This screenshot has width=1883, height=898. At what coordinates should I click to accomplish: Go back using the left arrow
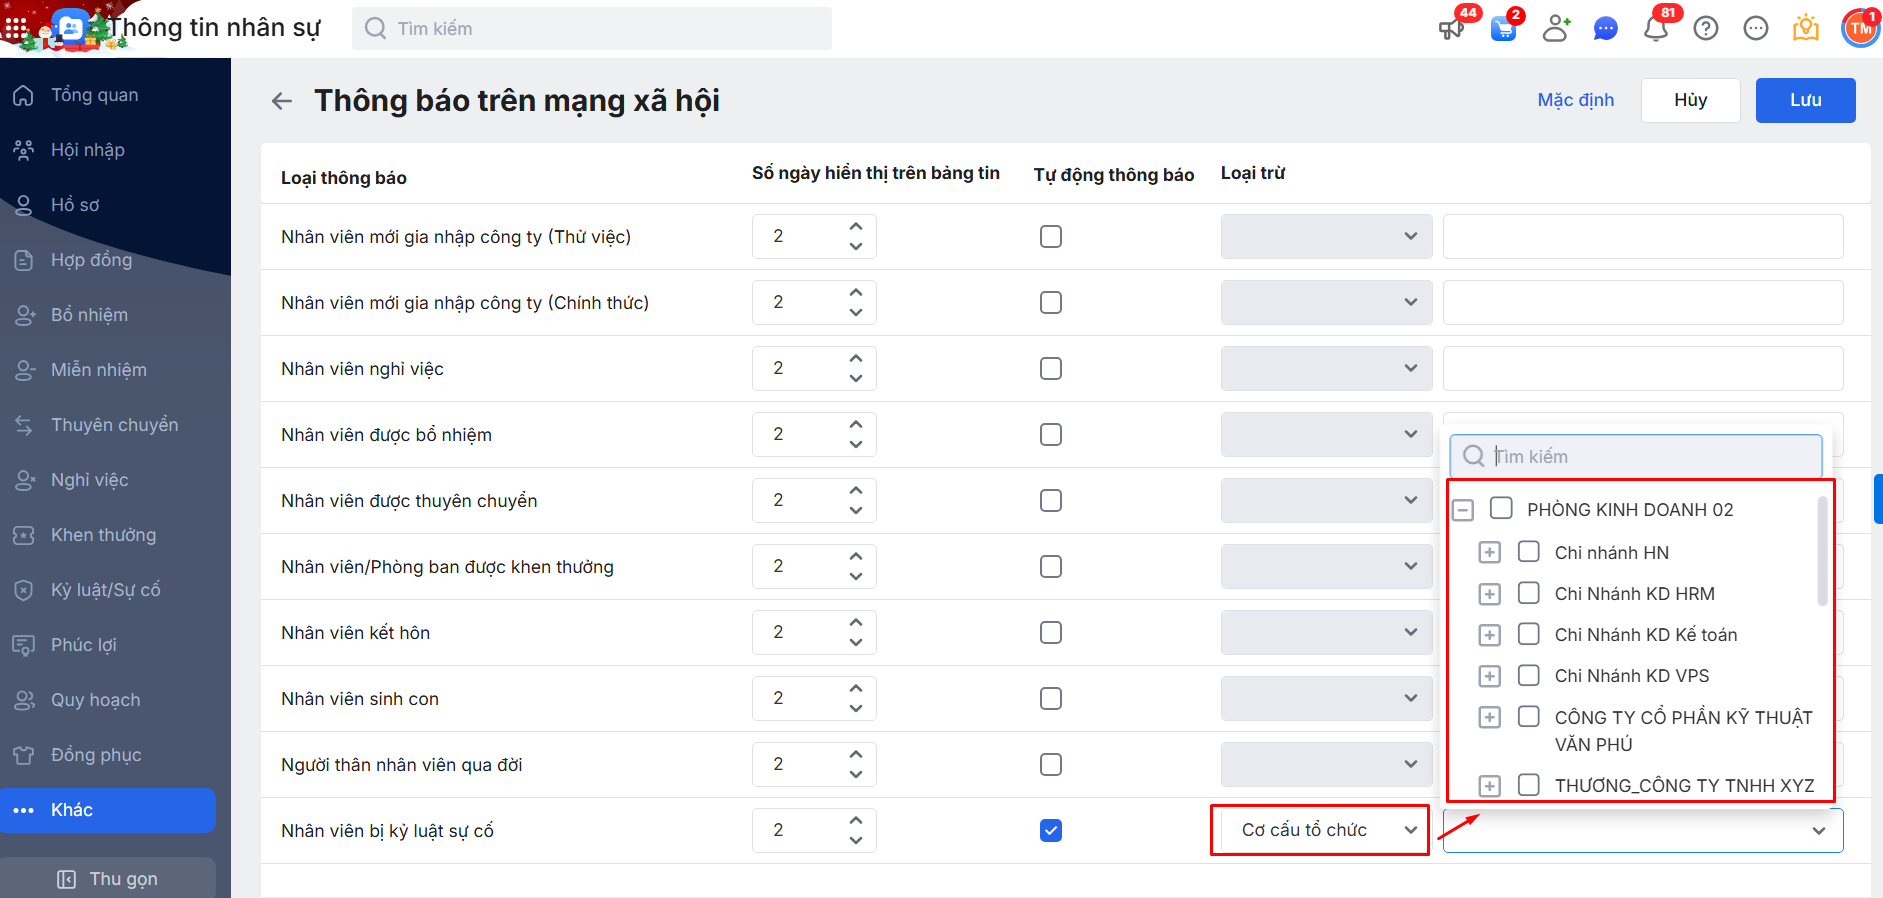[282, 101]
